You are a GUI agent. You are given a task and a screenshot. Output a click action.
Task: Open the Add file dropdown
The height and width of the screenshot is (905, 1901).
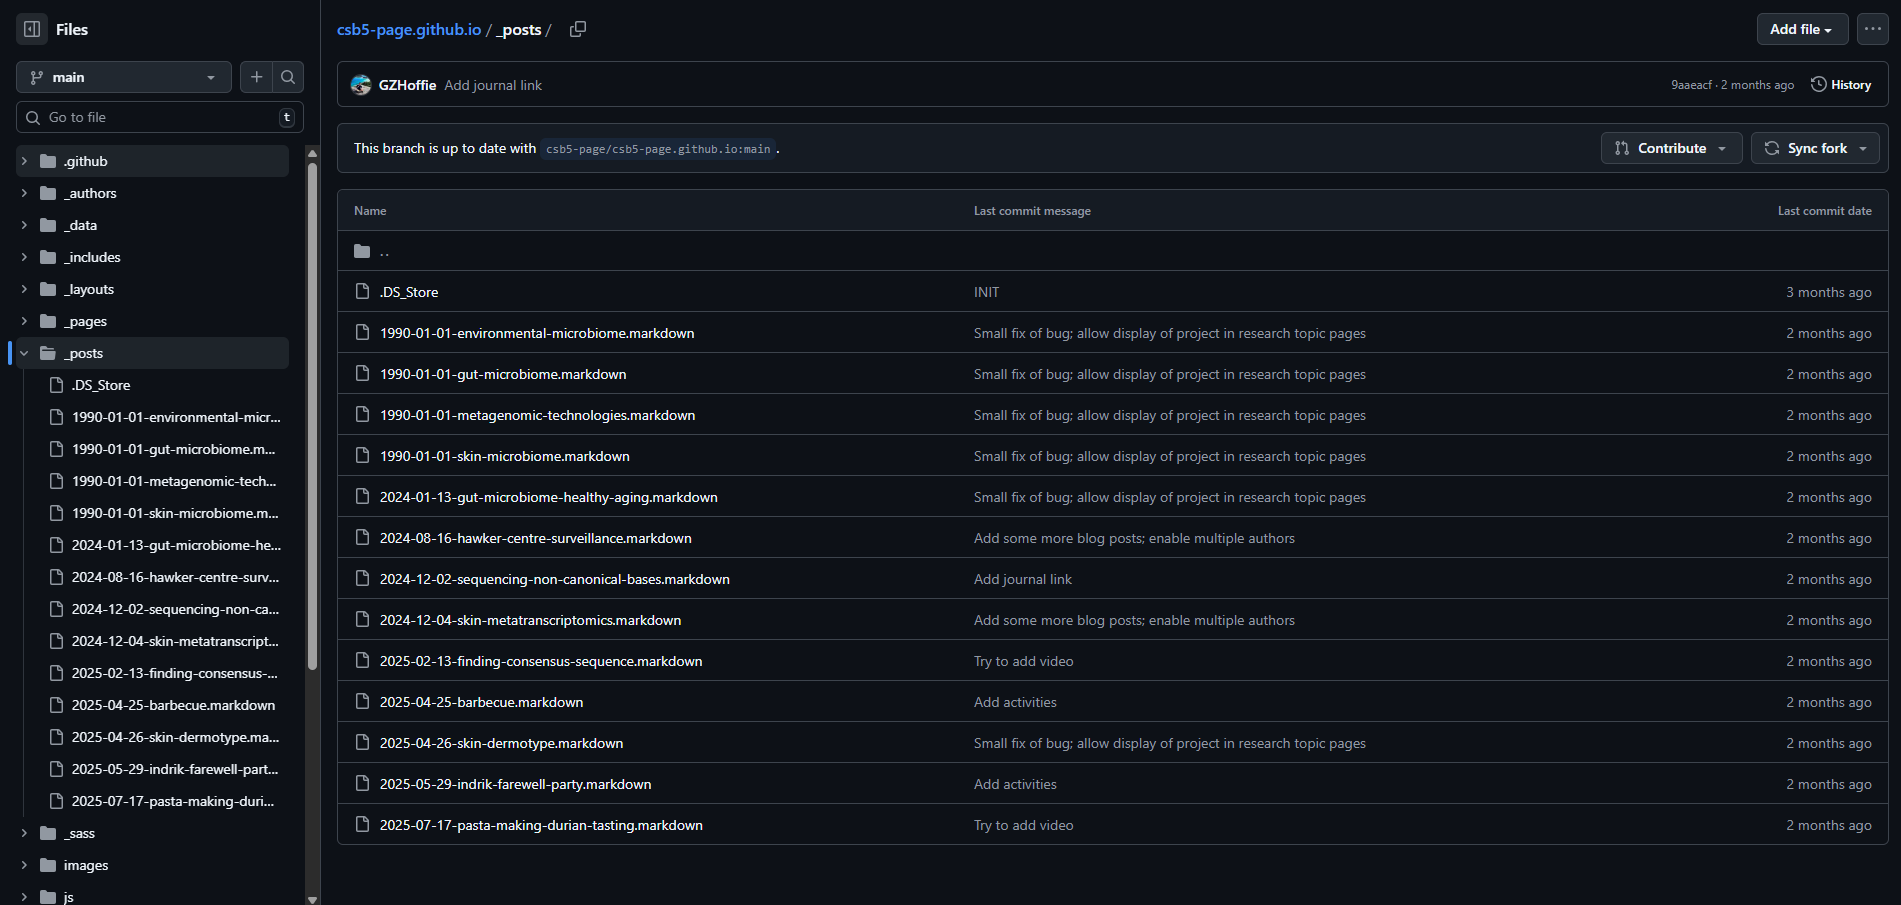pos(1801,29)
